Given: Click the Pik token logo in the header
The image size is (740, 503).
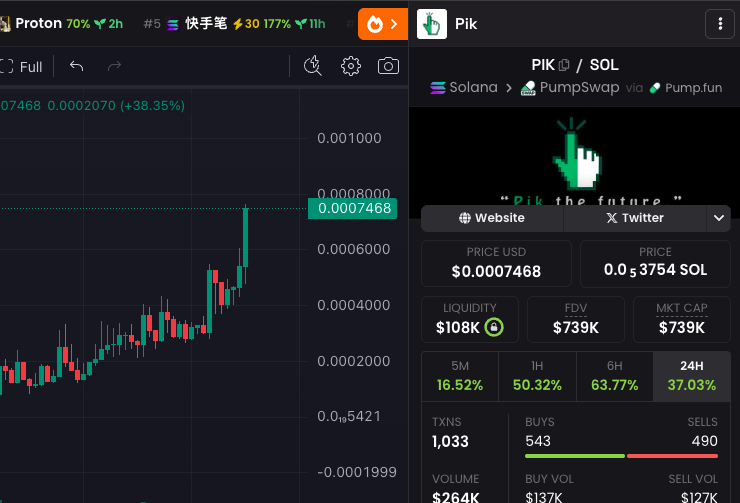Looking at the screenshot, I should (432, 24).
